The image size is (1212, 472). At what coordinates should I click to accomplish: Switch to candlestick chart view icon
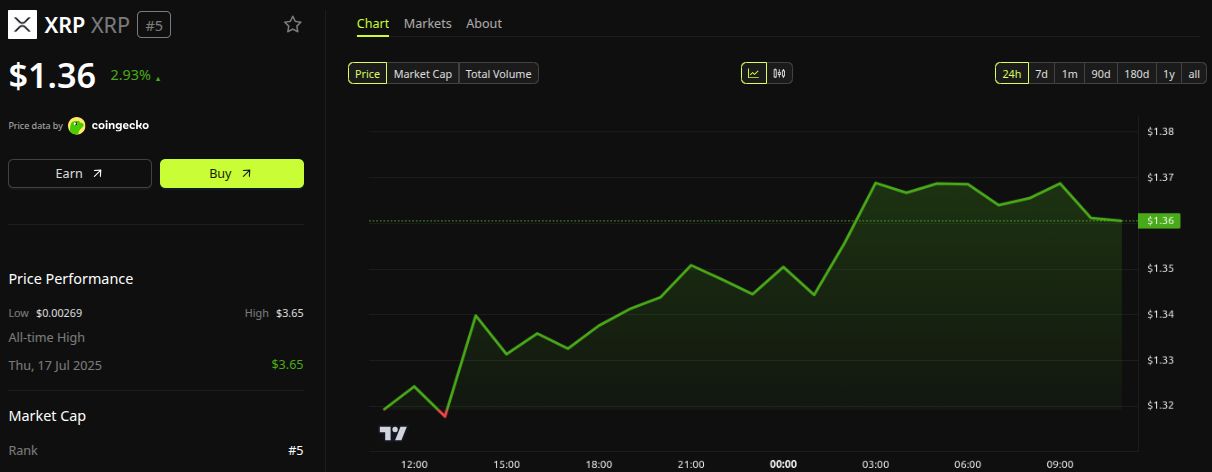[780, 73]
